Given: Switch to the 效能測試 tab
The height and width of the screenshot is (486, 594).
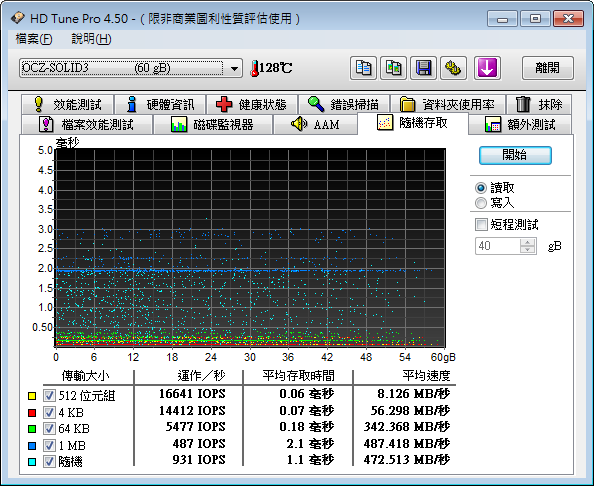Looking at the screenshot, I should point(67,104).
